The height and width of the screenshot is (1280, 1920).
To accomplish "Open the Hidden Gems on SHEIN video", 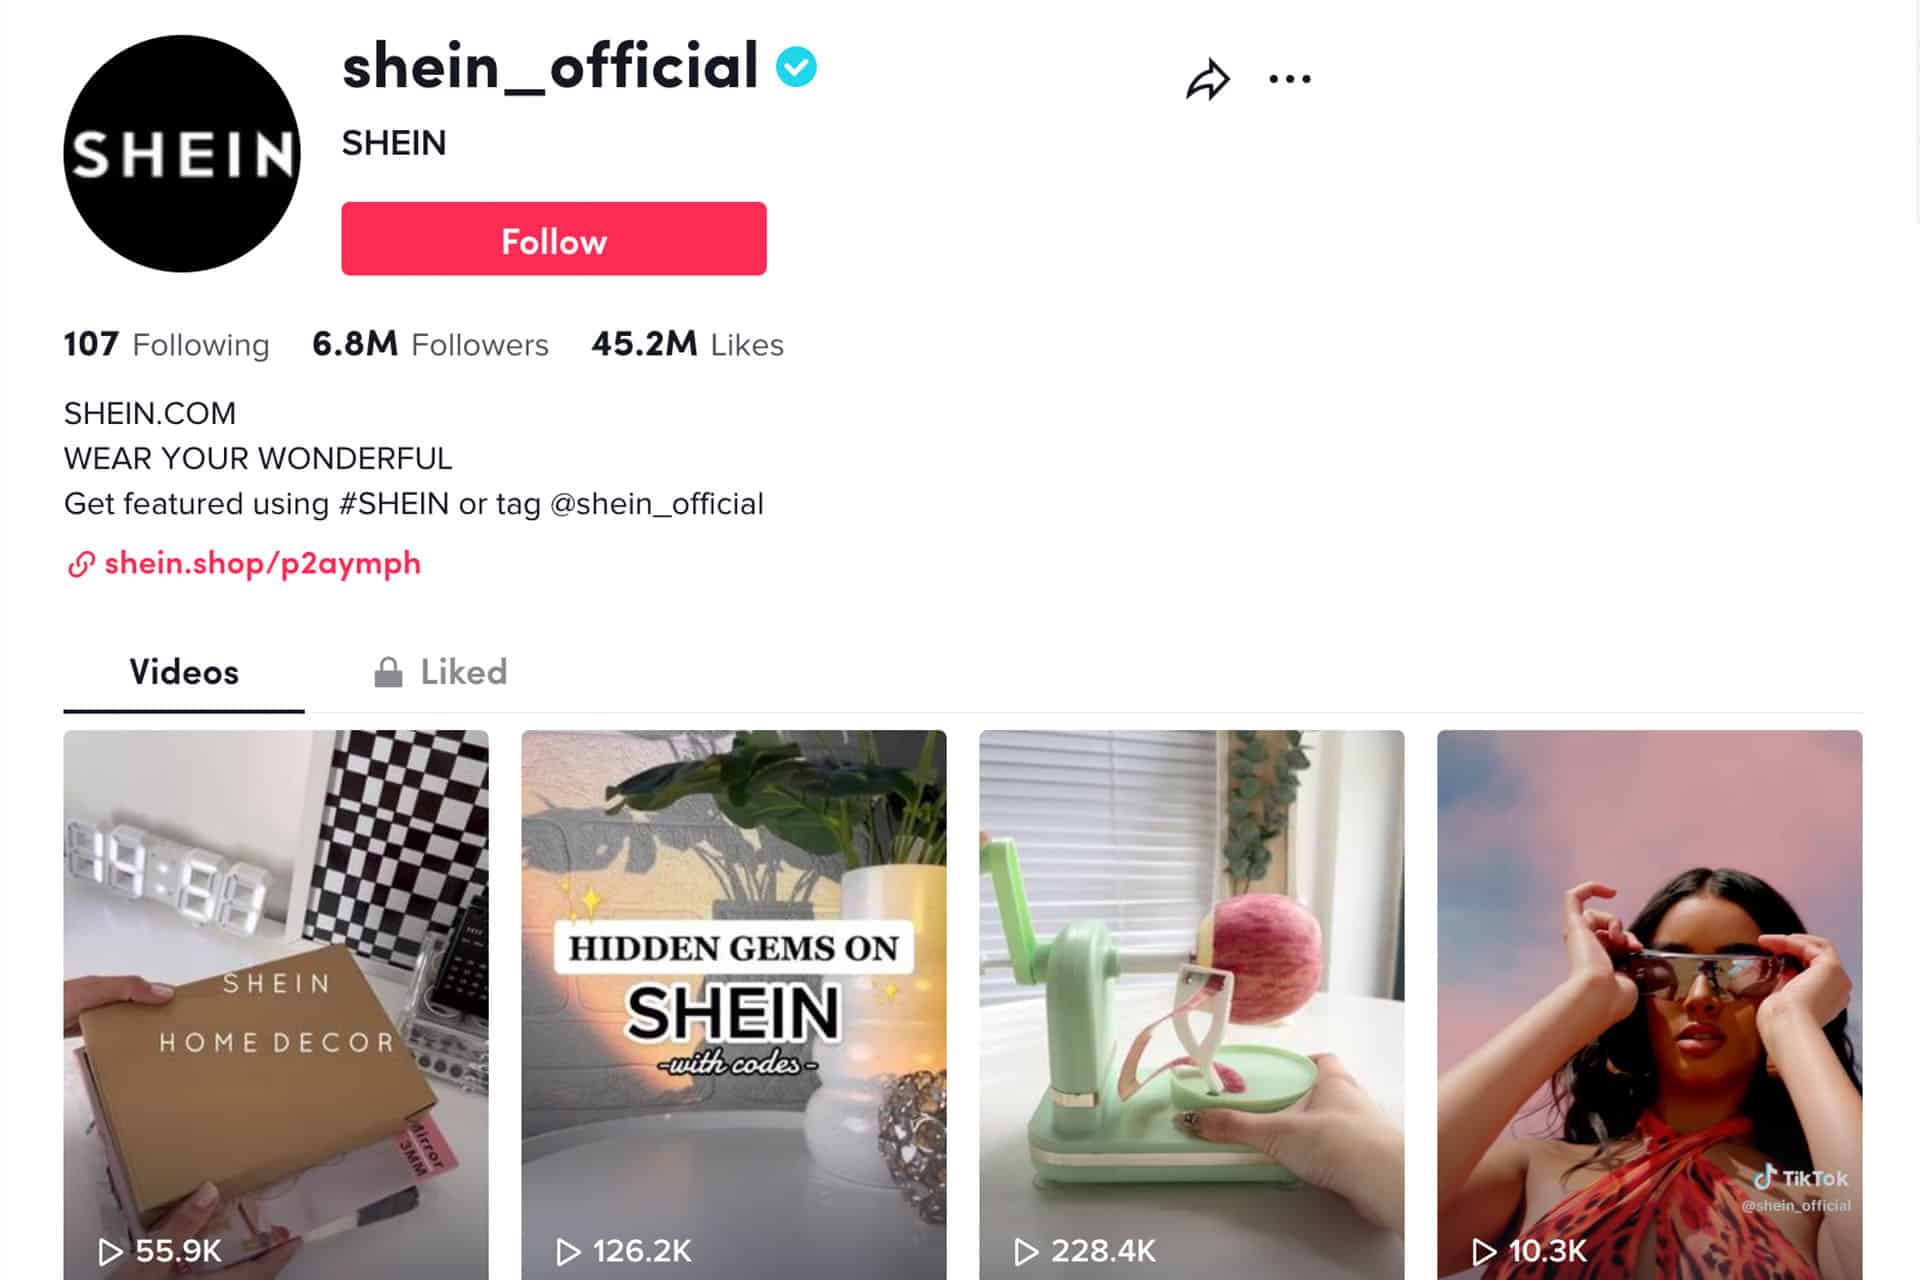I will pos(734,1005).
